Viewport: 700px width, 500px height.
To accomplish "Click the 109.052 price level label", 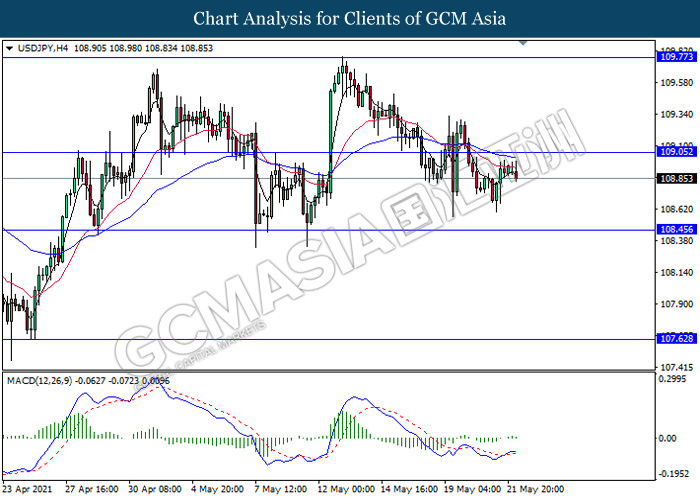I will (x=677, y=152).
